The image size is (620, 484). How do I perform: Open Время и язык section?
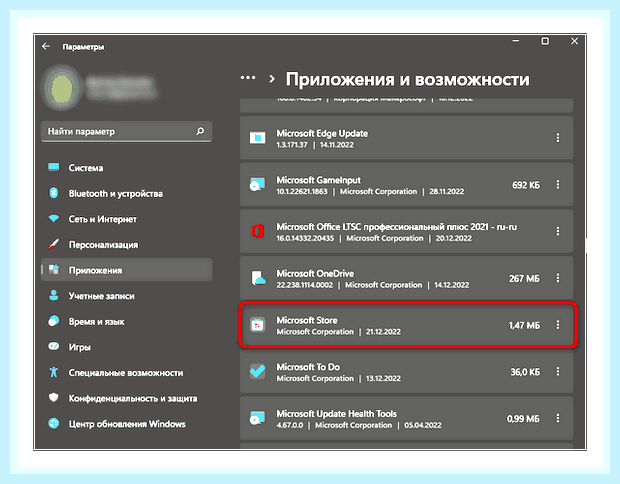point(127,321)
